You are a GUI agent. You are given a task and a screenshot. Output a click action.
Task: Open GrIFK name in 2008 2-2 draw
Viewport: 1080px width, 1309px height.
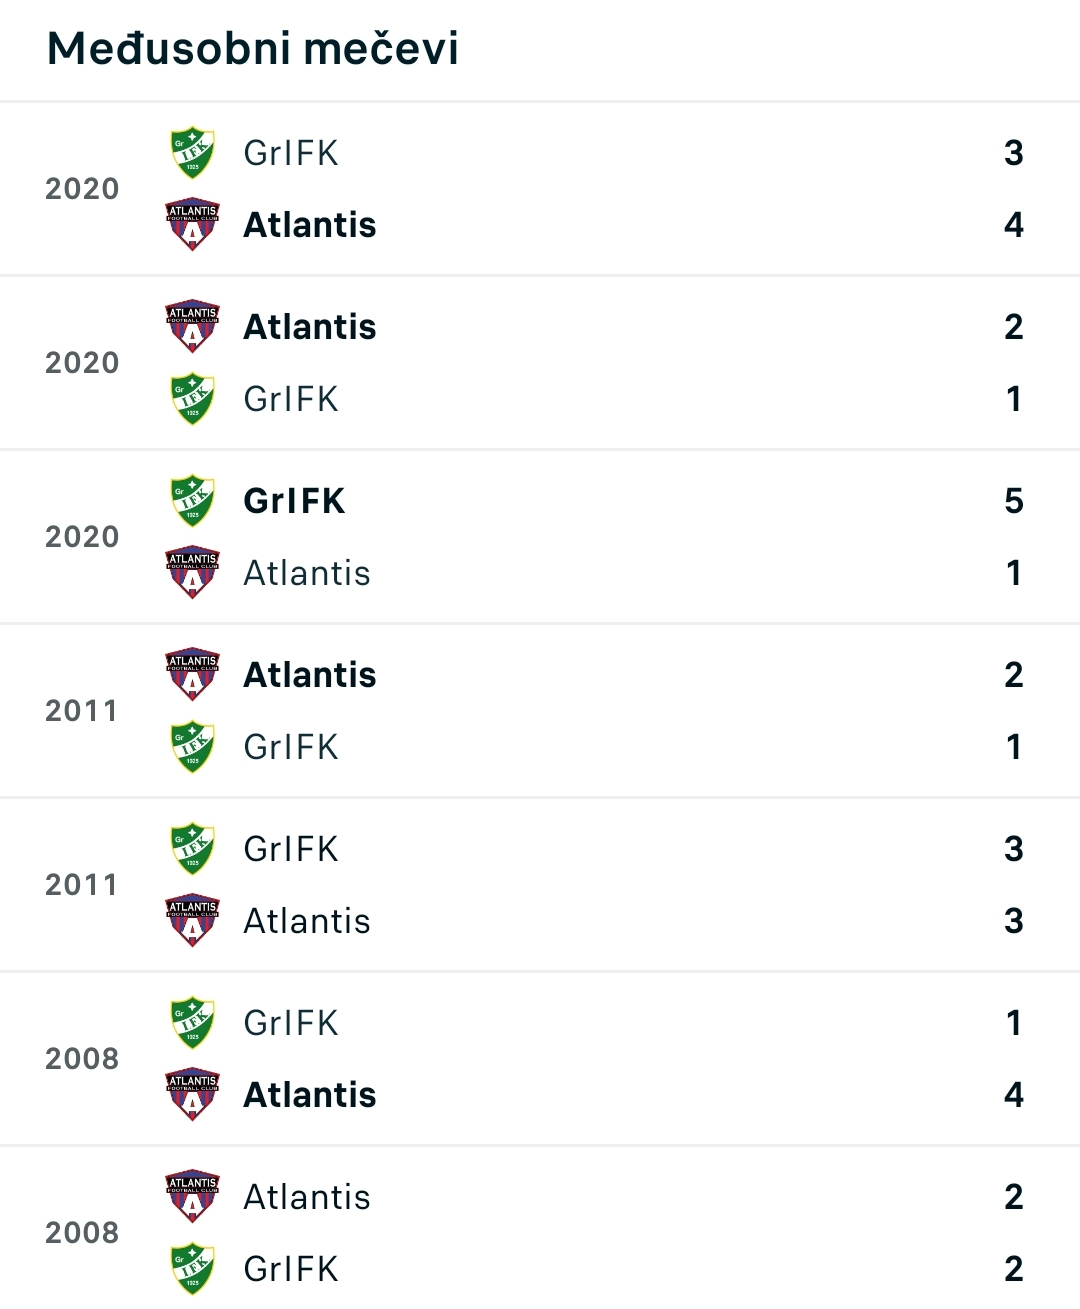291,1269
